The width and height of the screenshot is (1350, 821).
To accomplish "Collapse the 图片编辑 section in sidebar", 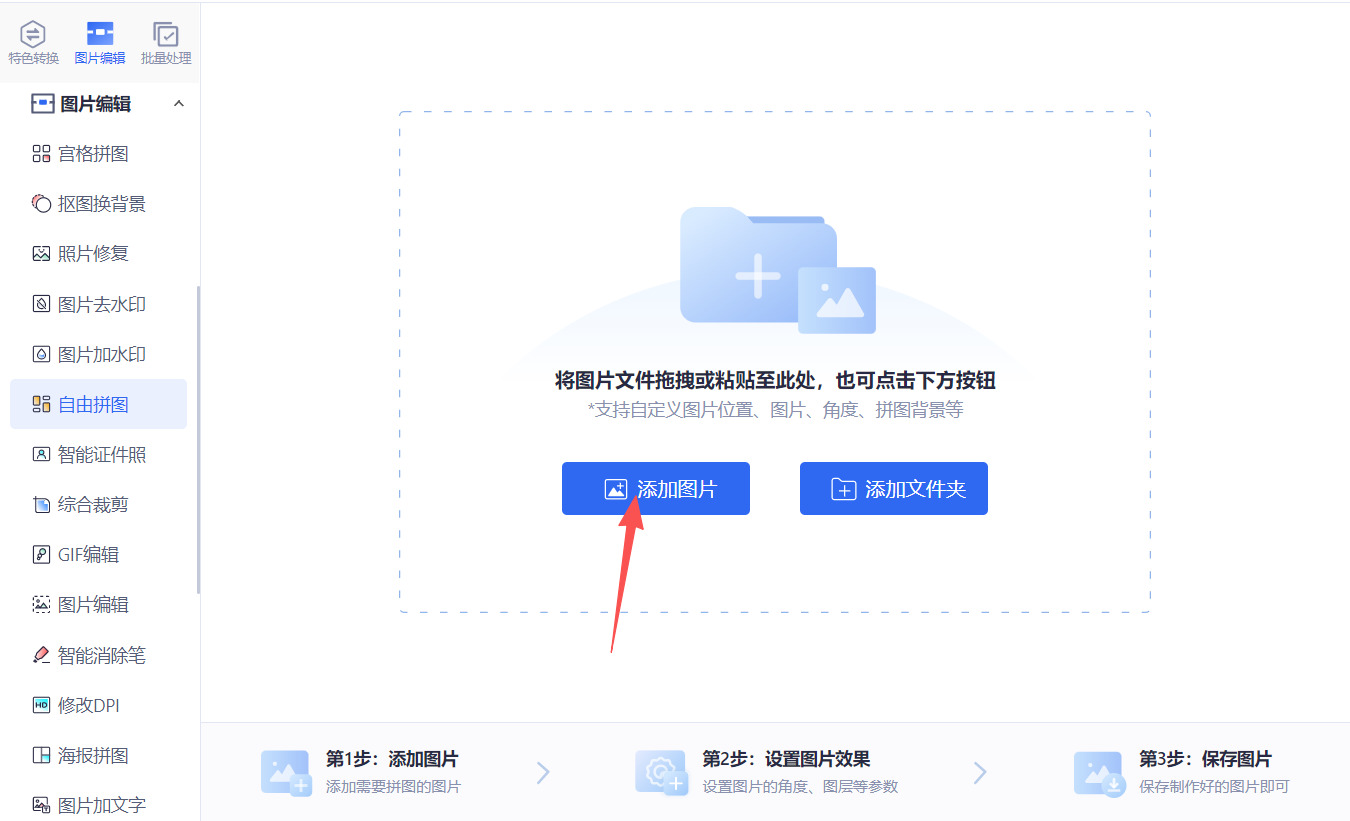I will click(x=178, y=103).
